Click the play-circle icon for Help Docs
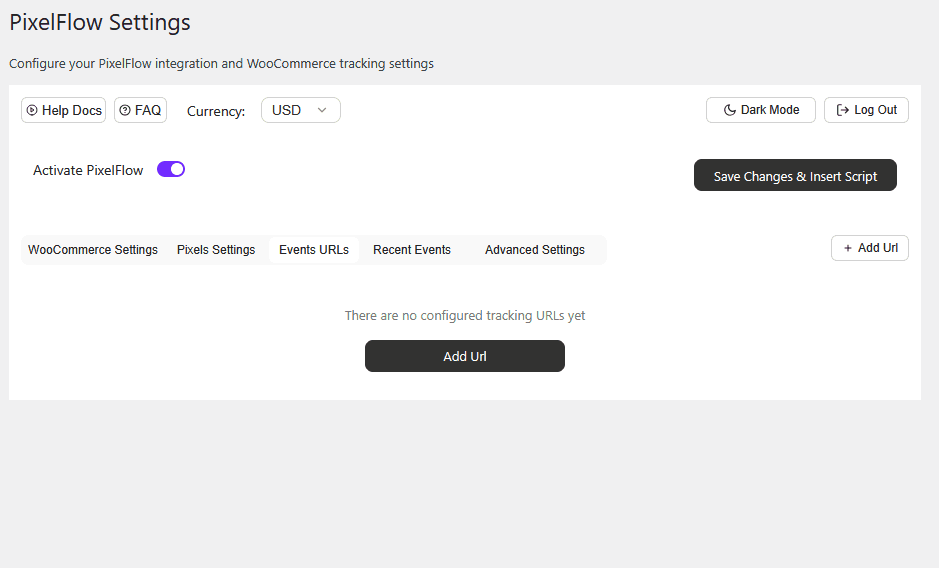This screenshot has width=939, height=568. click(33, 110)
